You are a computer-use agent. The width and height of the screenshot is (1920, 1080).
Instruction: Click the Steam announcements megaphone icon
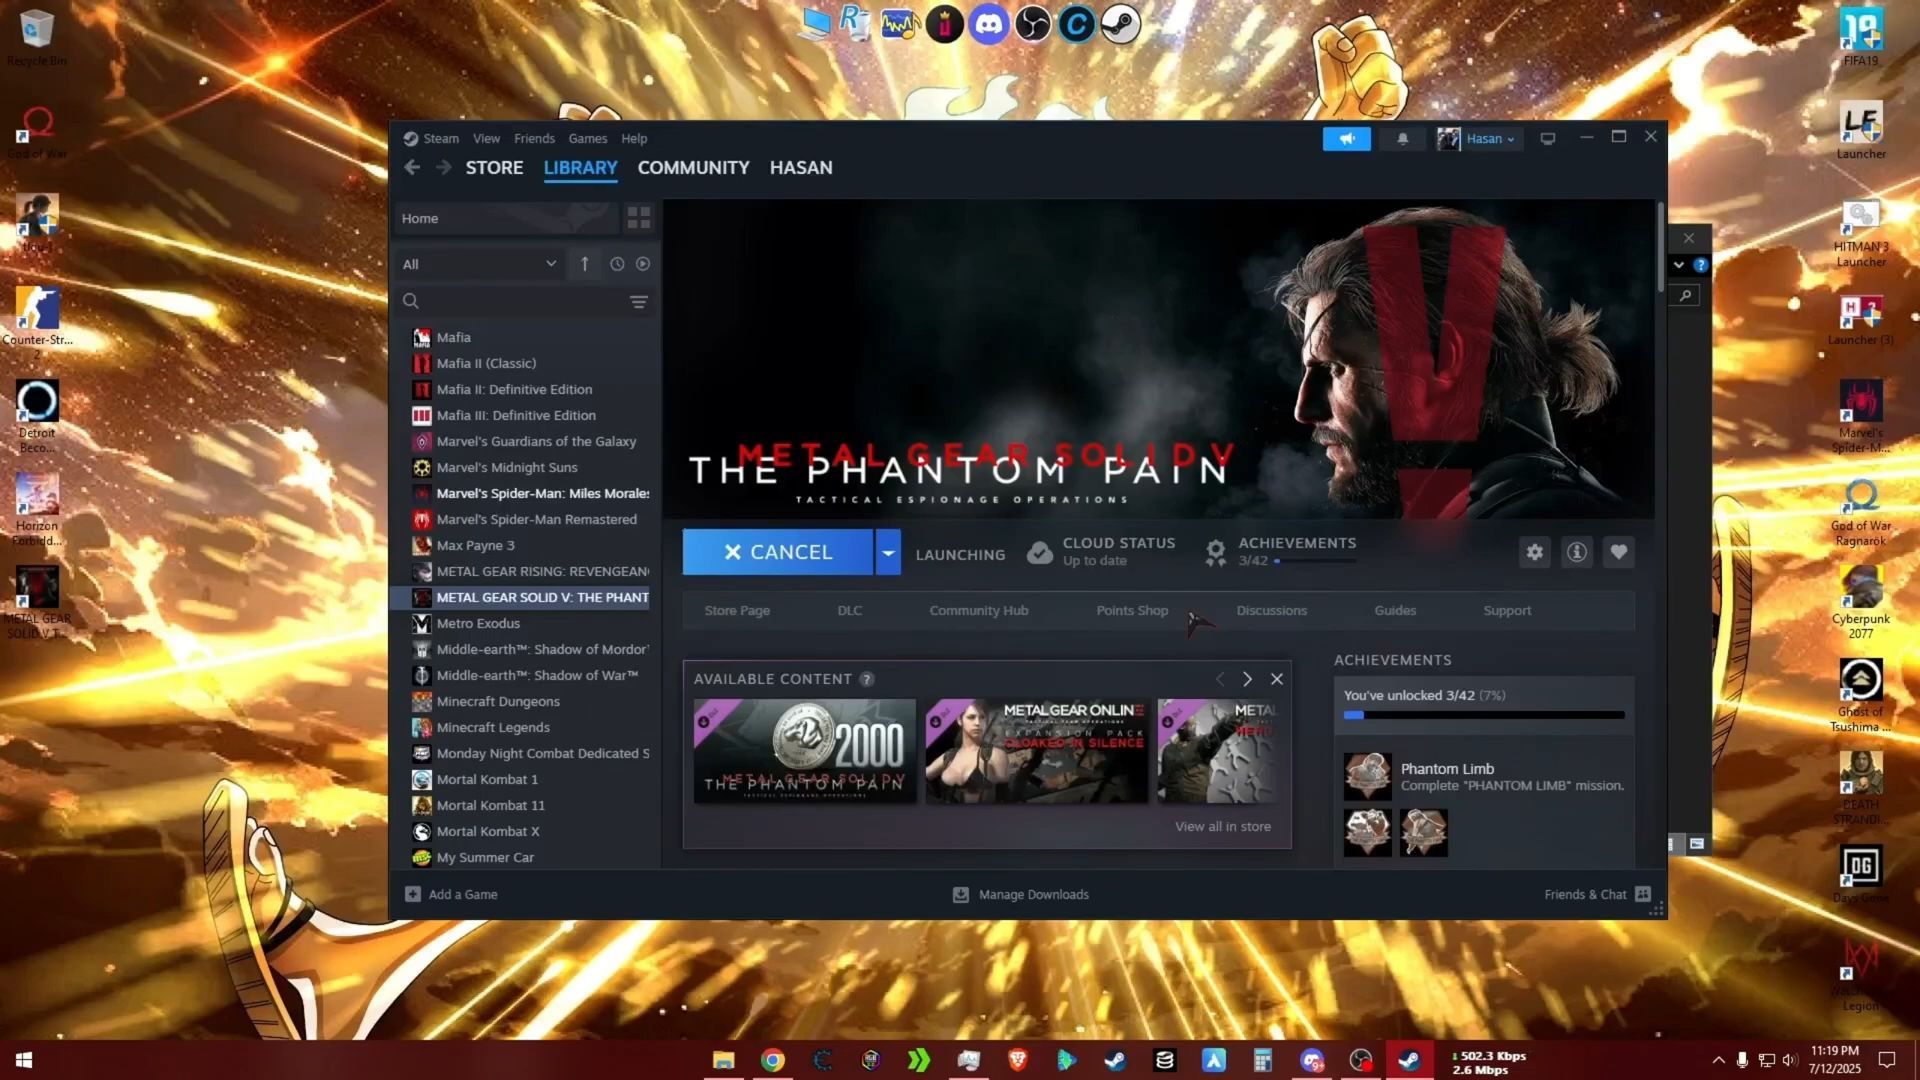[1346, 139]
